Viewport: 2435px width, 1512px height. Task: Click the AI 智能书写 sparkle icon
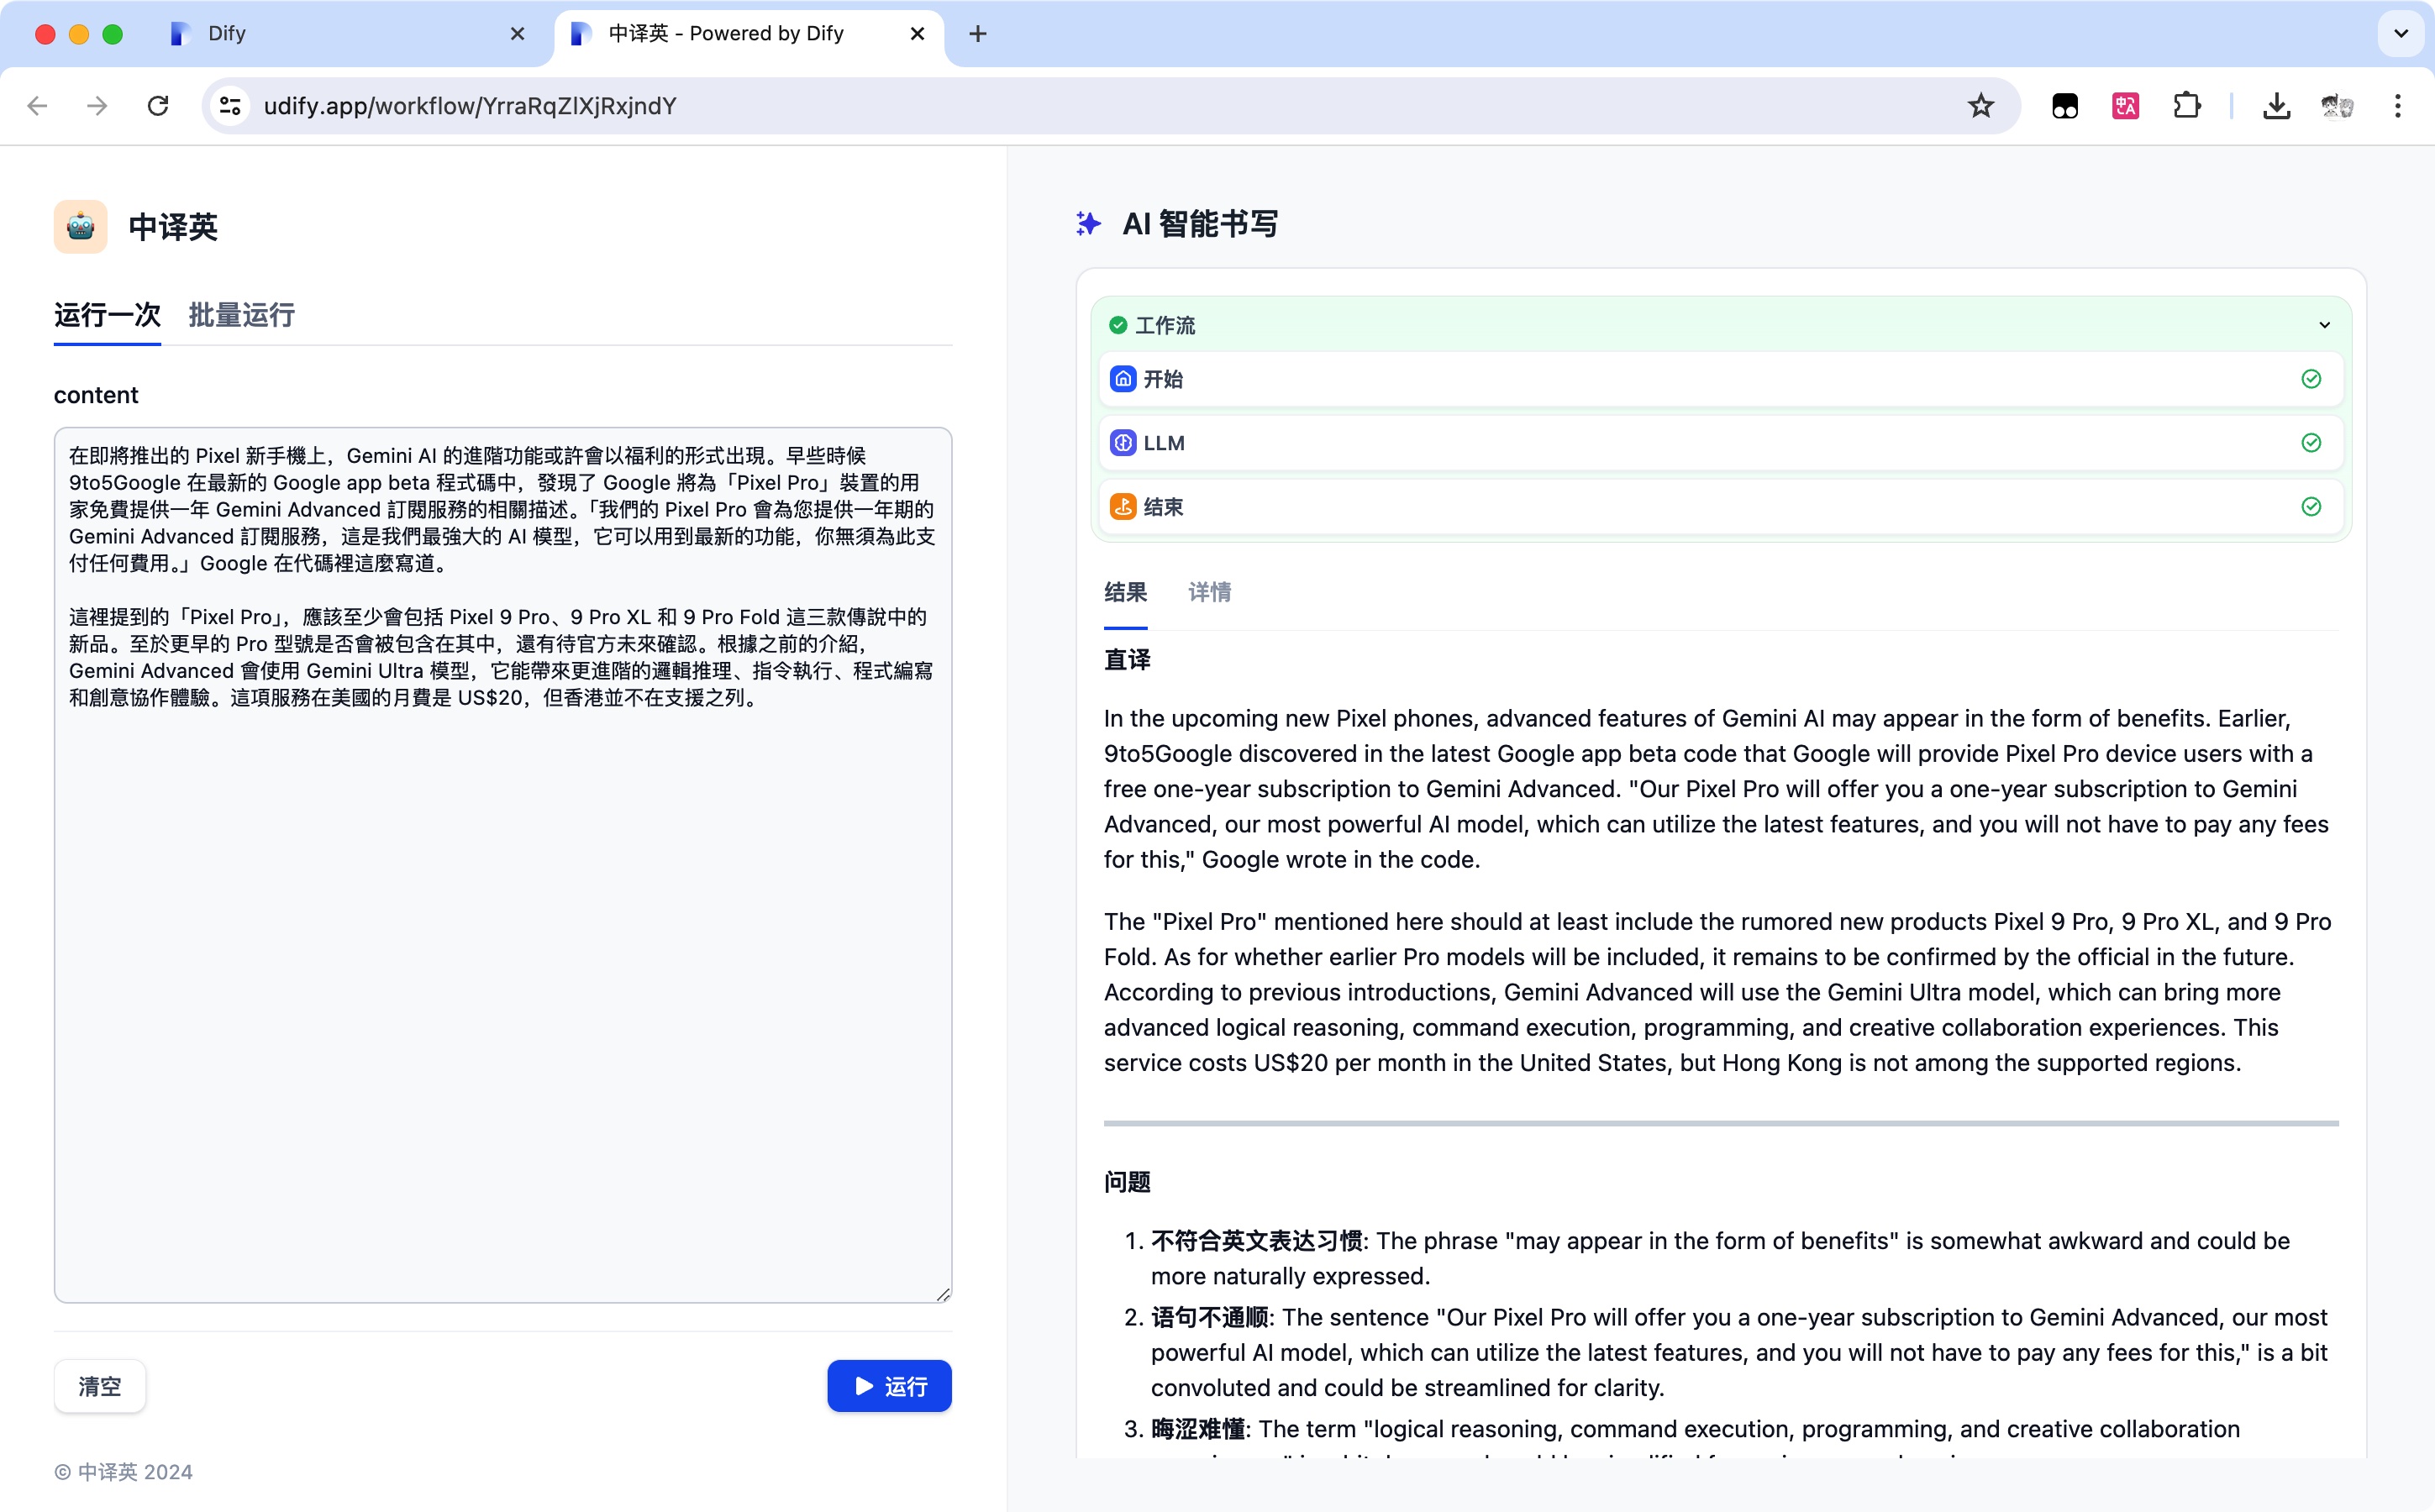pyautogui.click(x=1088, y=224)
